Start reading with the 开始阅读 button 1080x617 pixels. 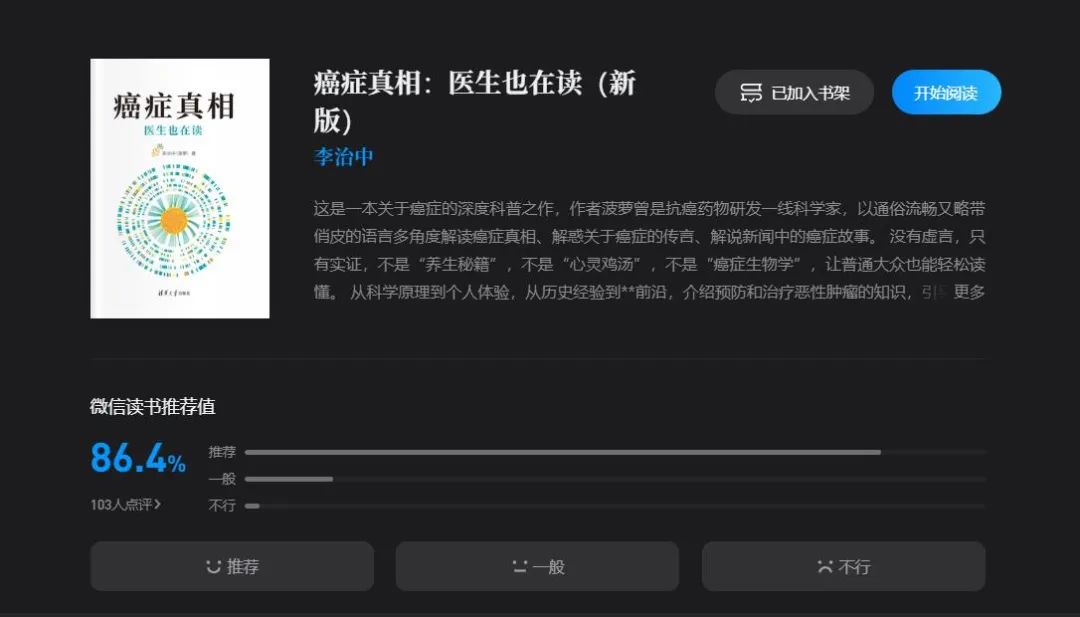tap(946, 92)
